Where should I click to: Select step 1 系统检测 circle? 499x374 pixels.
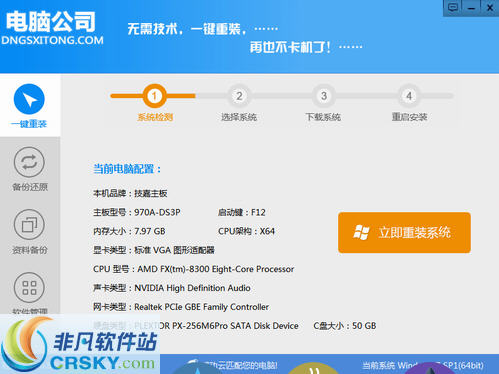point(154,96)
